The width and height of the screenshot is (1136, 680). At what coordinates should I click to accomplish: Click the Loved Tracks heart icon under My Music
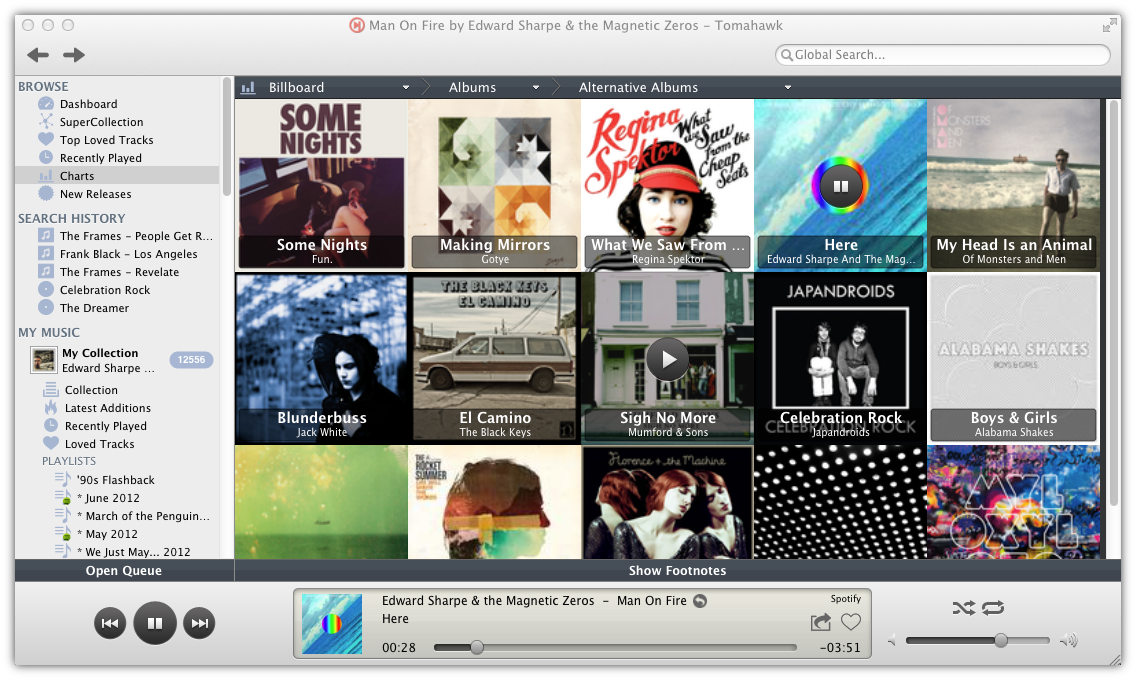(x=51, y=443)
